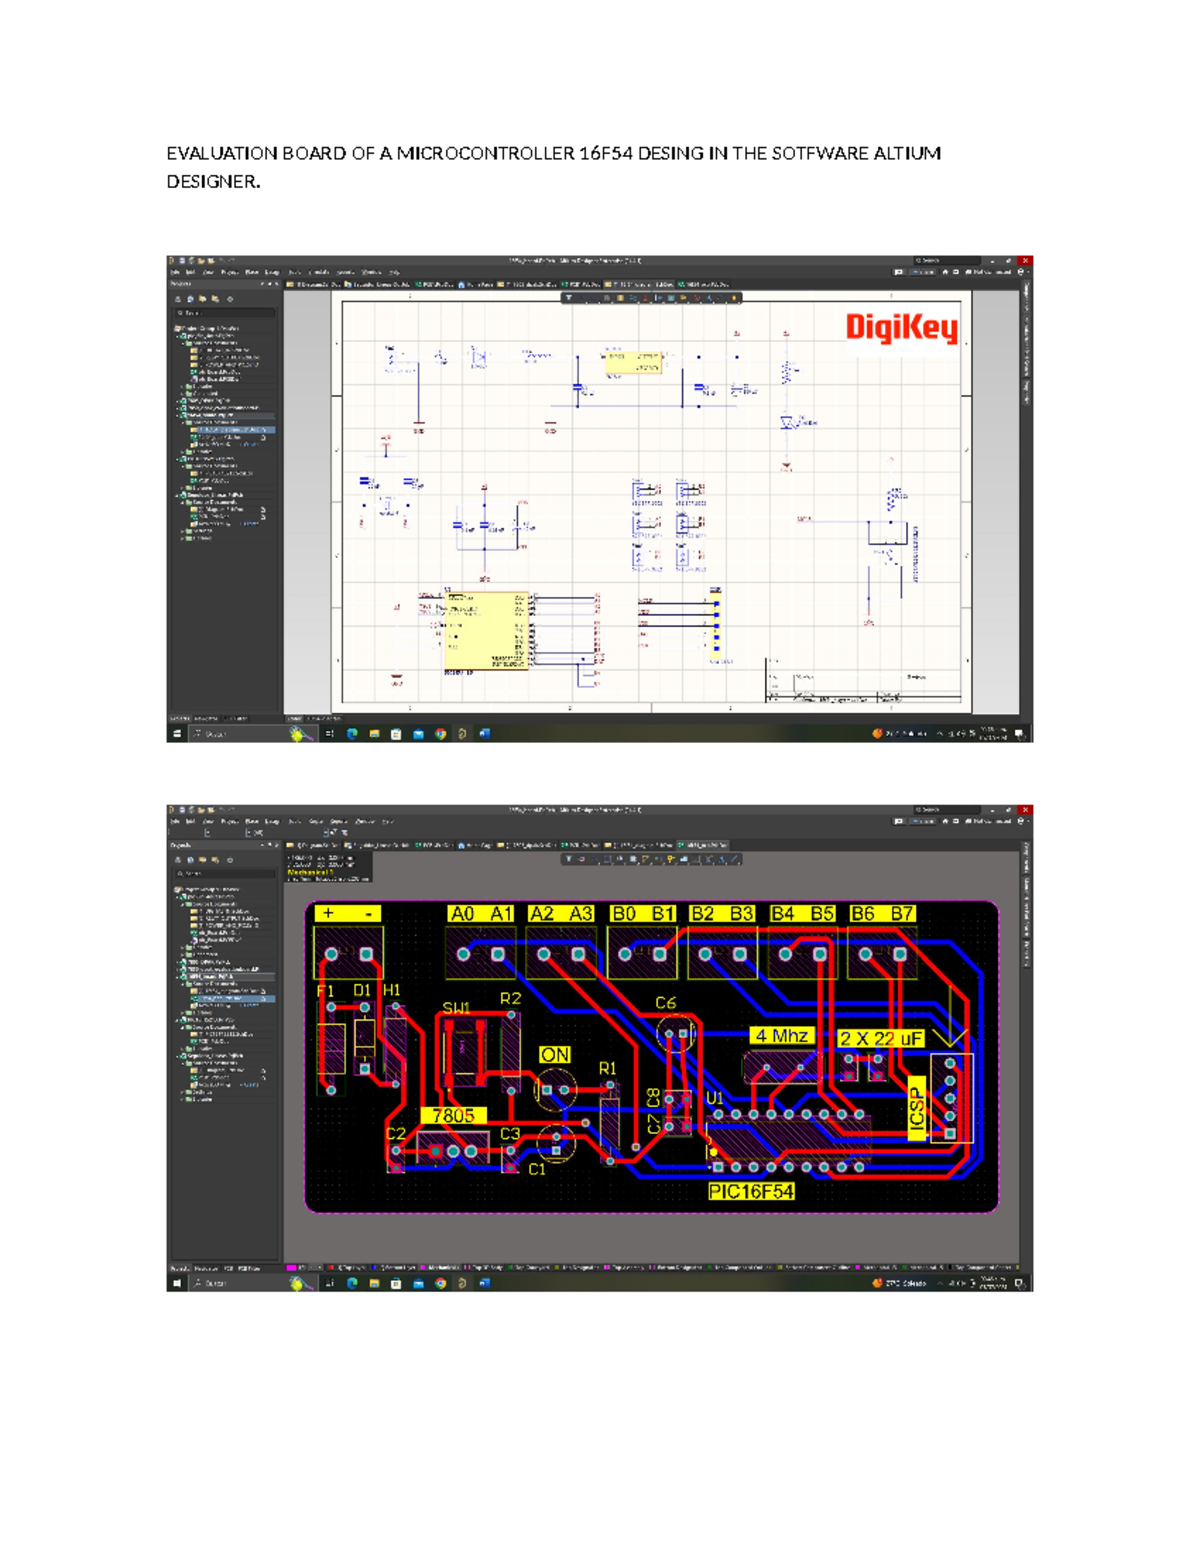Click selection filter icon in schematic Active Bar
1200x1553 pixels.
pyautogui.click(x=568, y=298)
